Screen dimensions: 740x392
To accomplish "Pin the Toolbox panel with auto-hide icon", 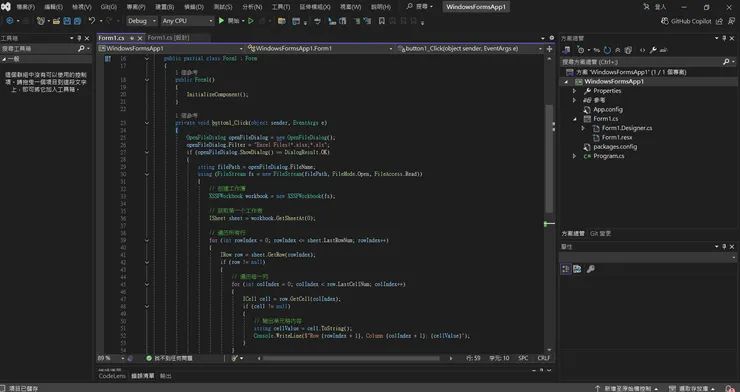I will pos(79,38).
